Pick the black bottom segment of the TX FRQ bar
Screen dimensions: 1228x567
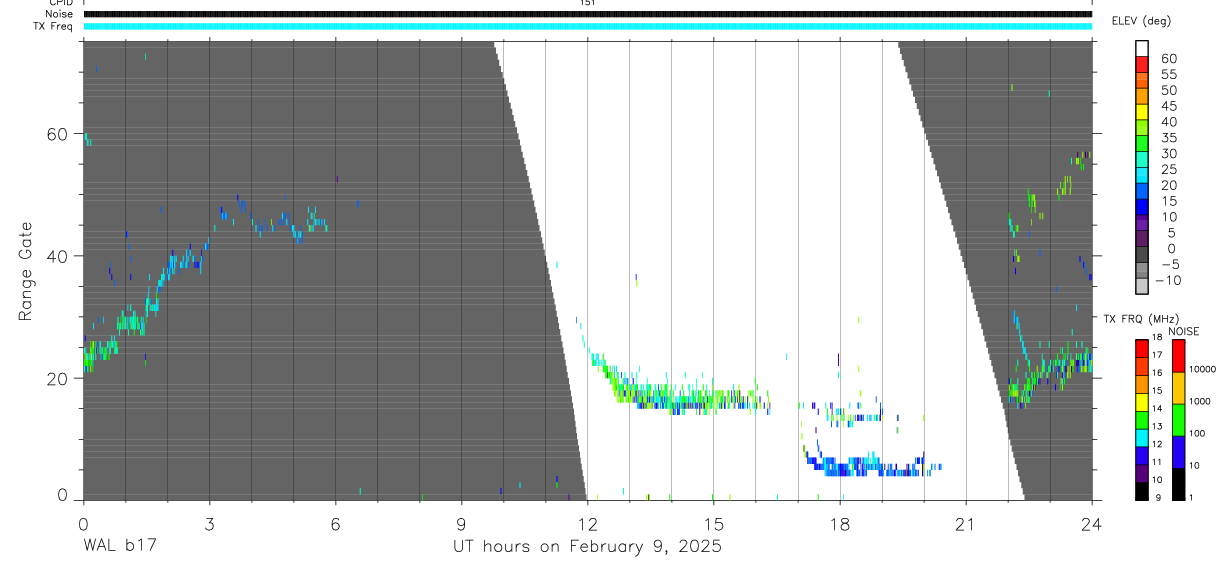pos(1141,491)
